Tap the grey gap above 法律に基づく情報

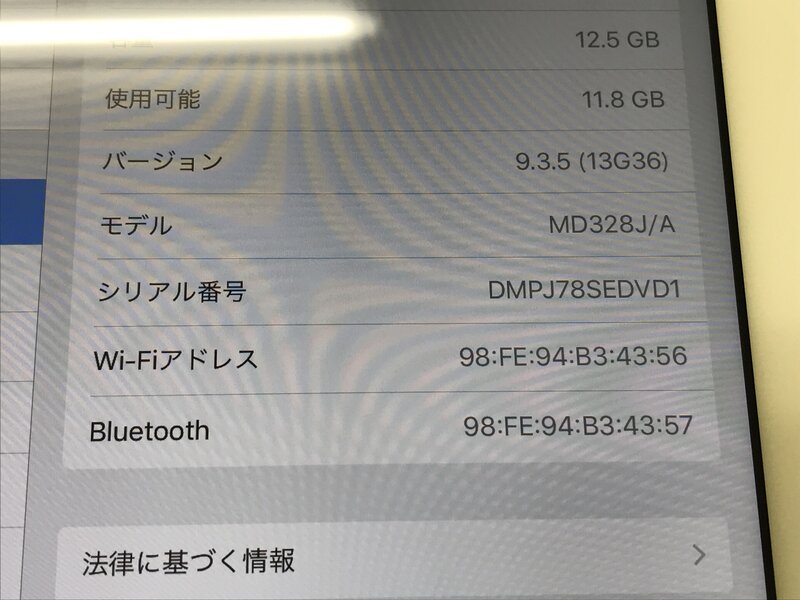tap(393, 492)
